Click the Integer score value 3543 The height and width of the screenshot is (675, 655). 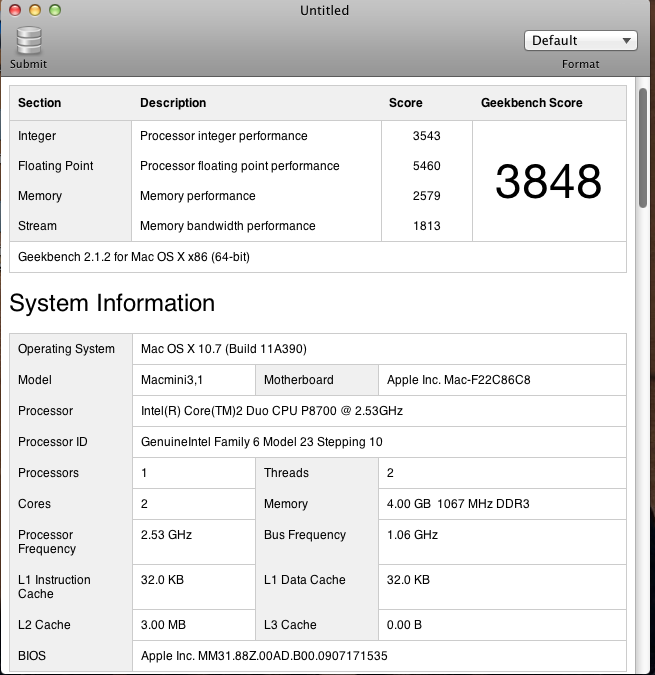pyautogui.click(x=426, y=136)
